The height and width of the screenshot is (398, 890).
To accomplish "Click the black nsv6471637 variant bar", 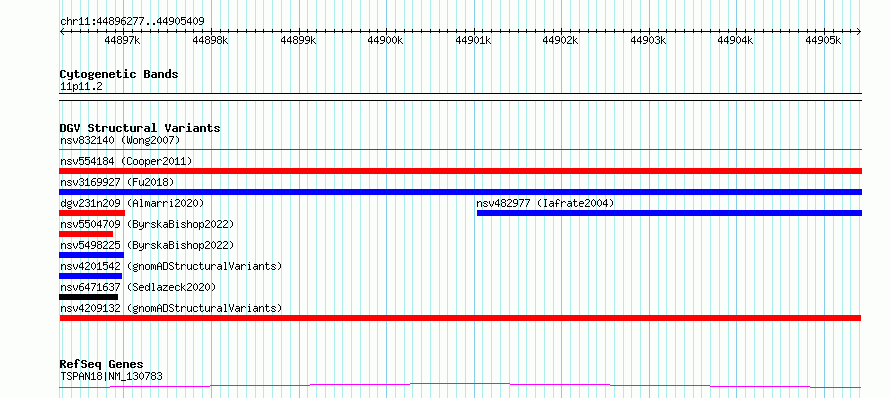I will [x=89, y=297].
